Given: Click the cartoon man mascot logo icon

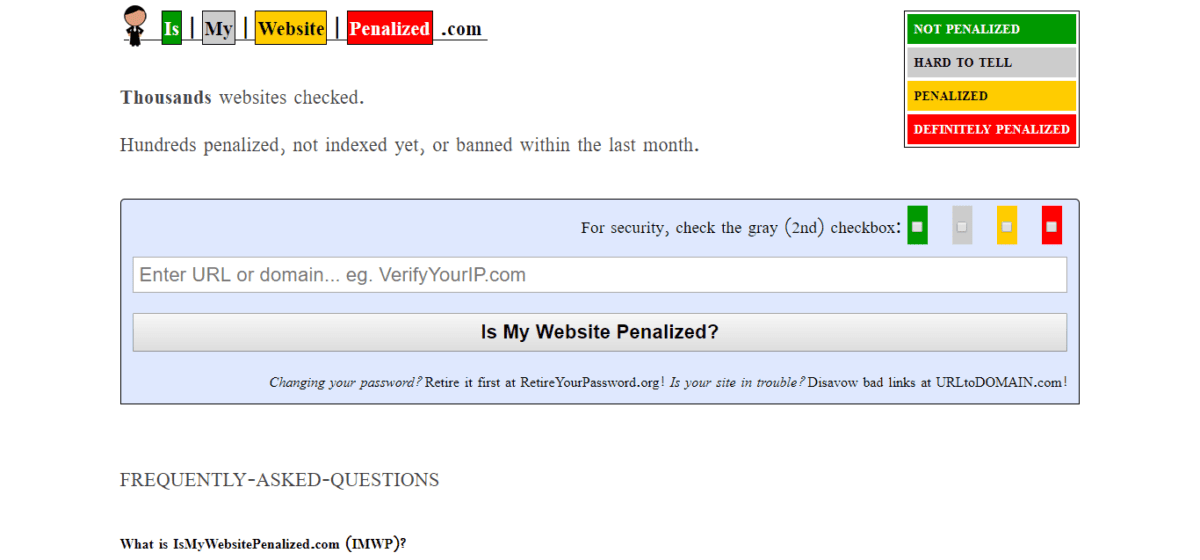Looking at the screenshot, I should (134, 26).
